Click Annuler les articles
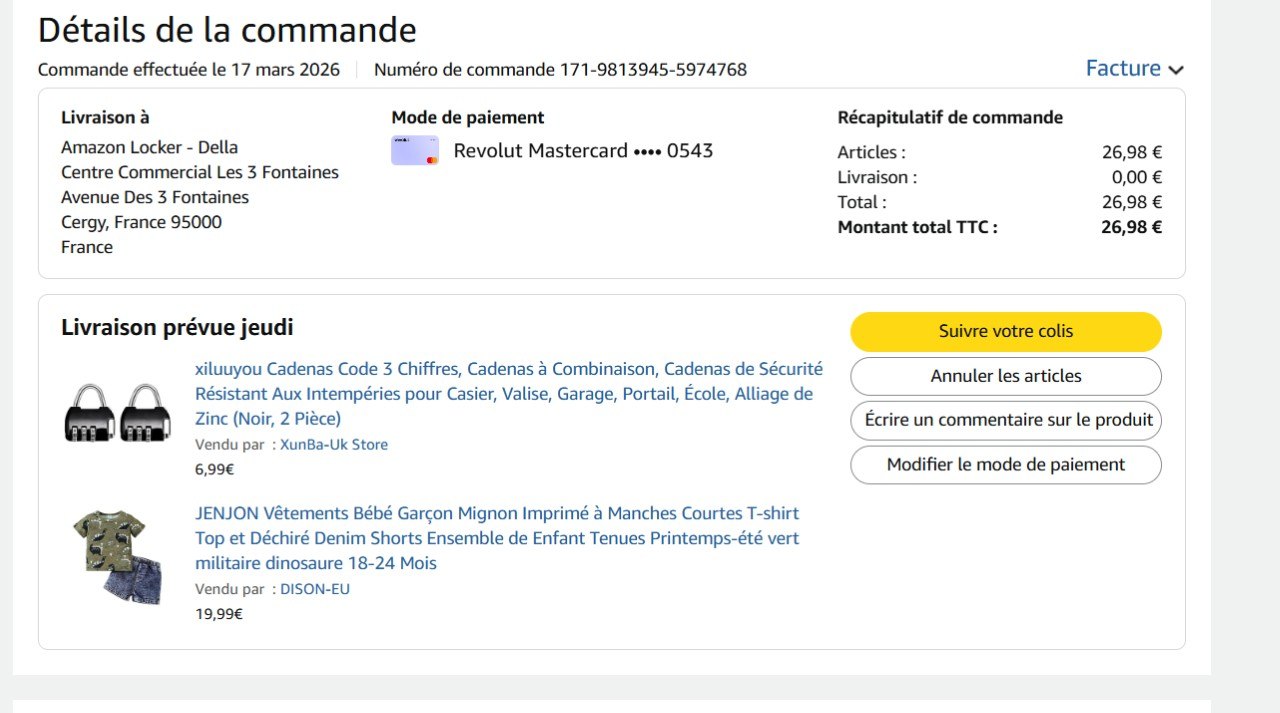 point(1006,377)
